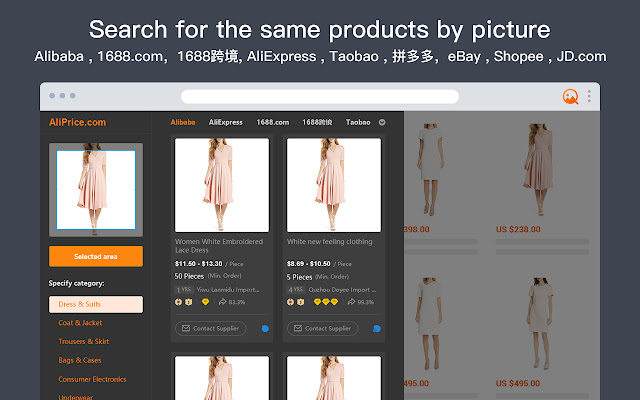Select the Trousers & Skirt category
This screenshot has height=400, width=640.
[x=84, y=342]
